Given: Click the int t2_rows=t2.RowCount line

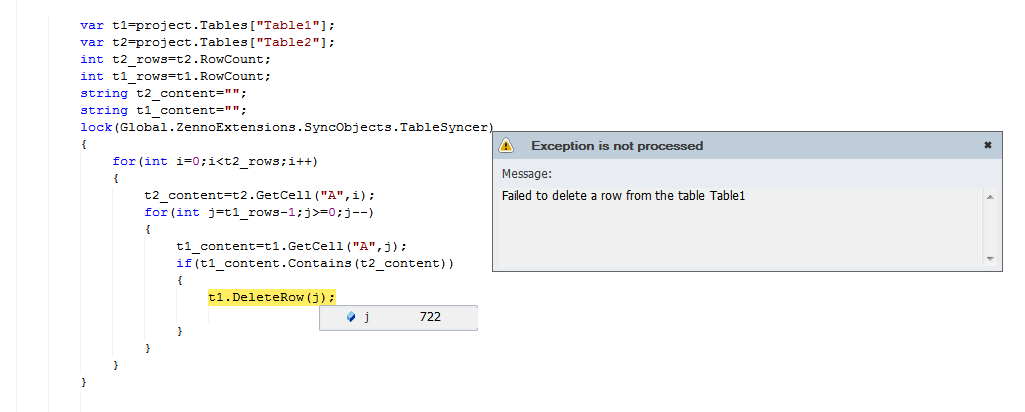Looking at the screenshot, I should click(x=175, y=60).
